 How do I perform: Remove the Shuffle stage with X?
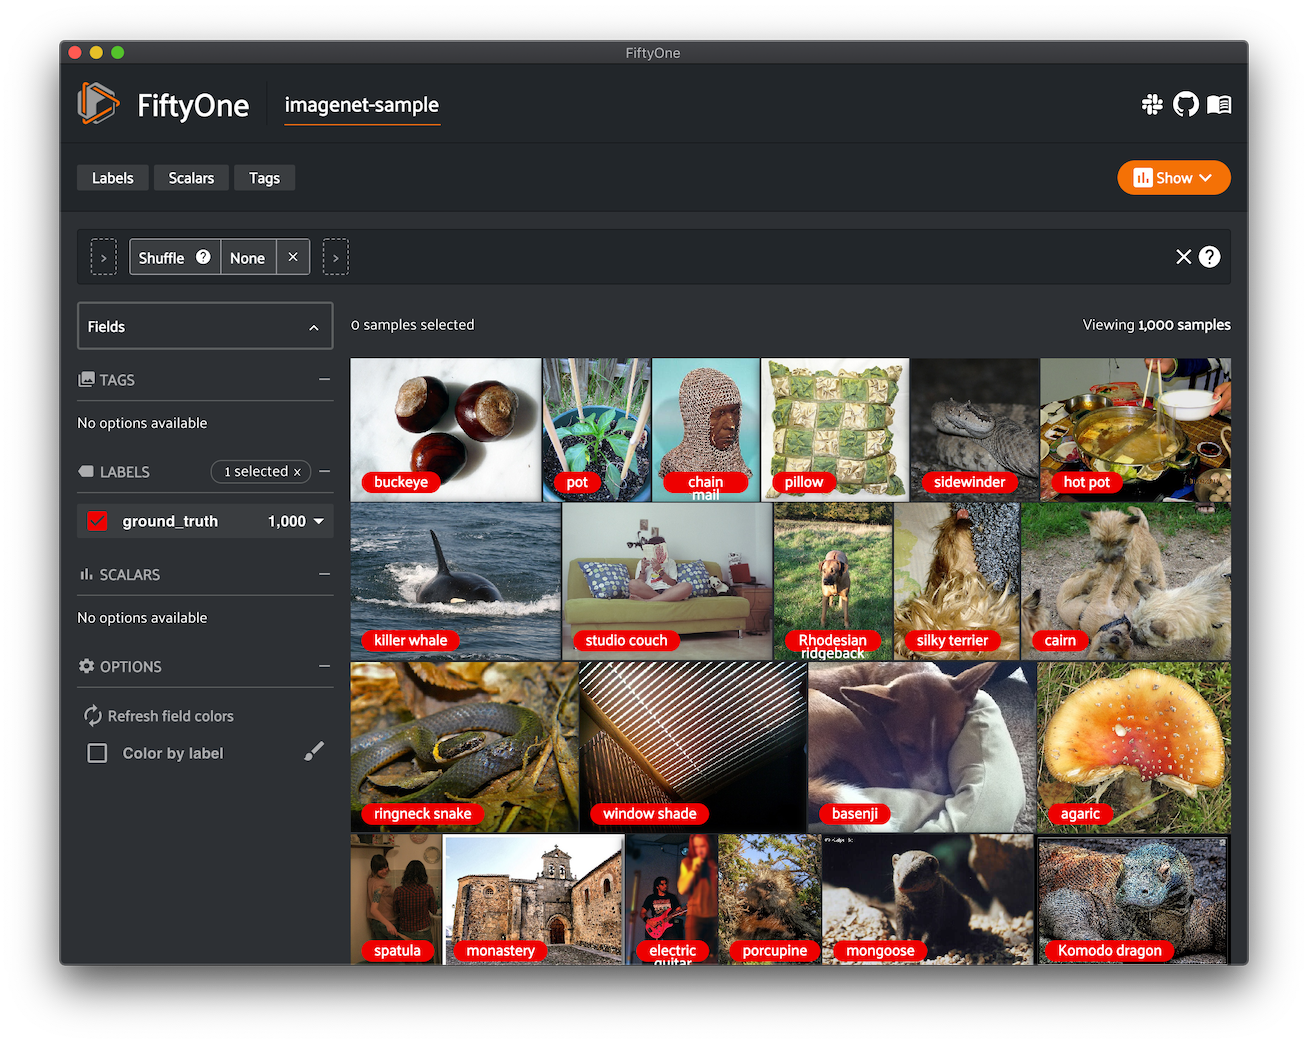(x=293, y=257)
